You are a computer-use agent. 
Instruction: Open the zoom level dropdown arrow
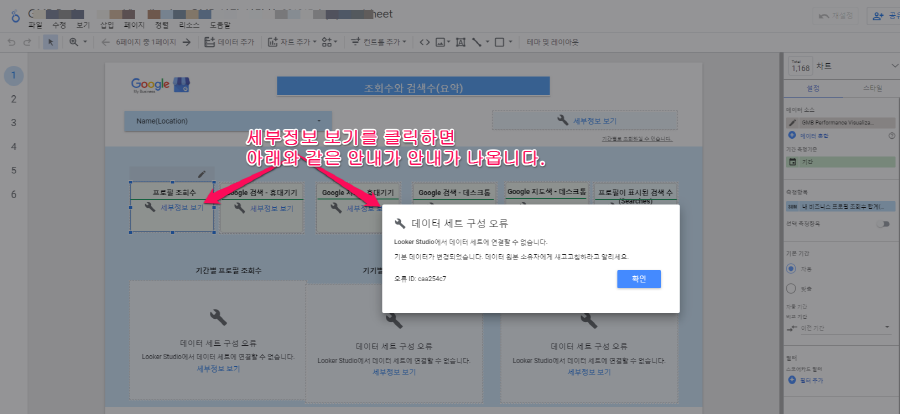point(85,42)
